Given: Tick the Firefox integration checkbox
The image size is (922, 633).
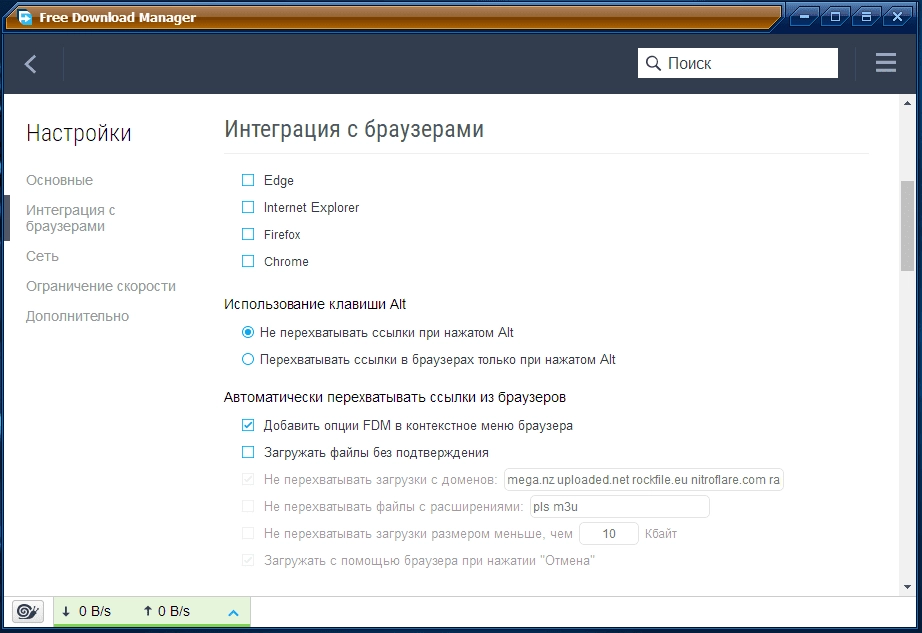Looking at the screenshot, I should 248,234.
